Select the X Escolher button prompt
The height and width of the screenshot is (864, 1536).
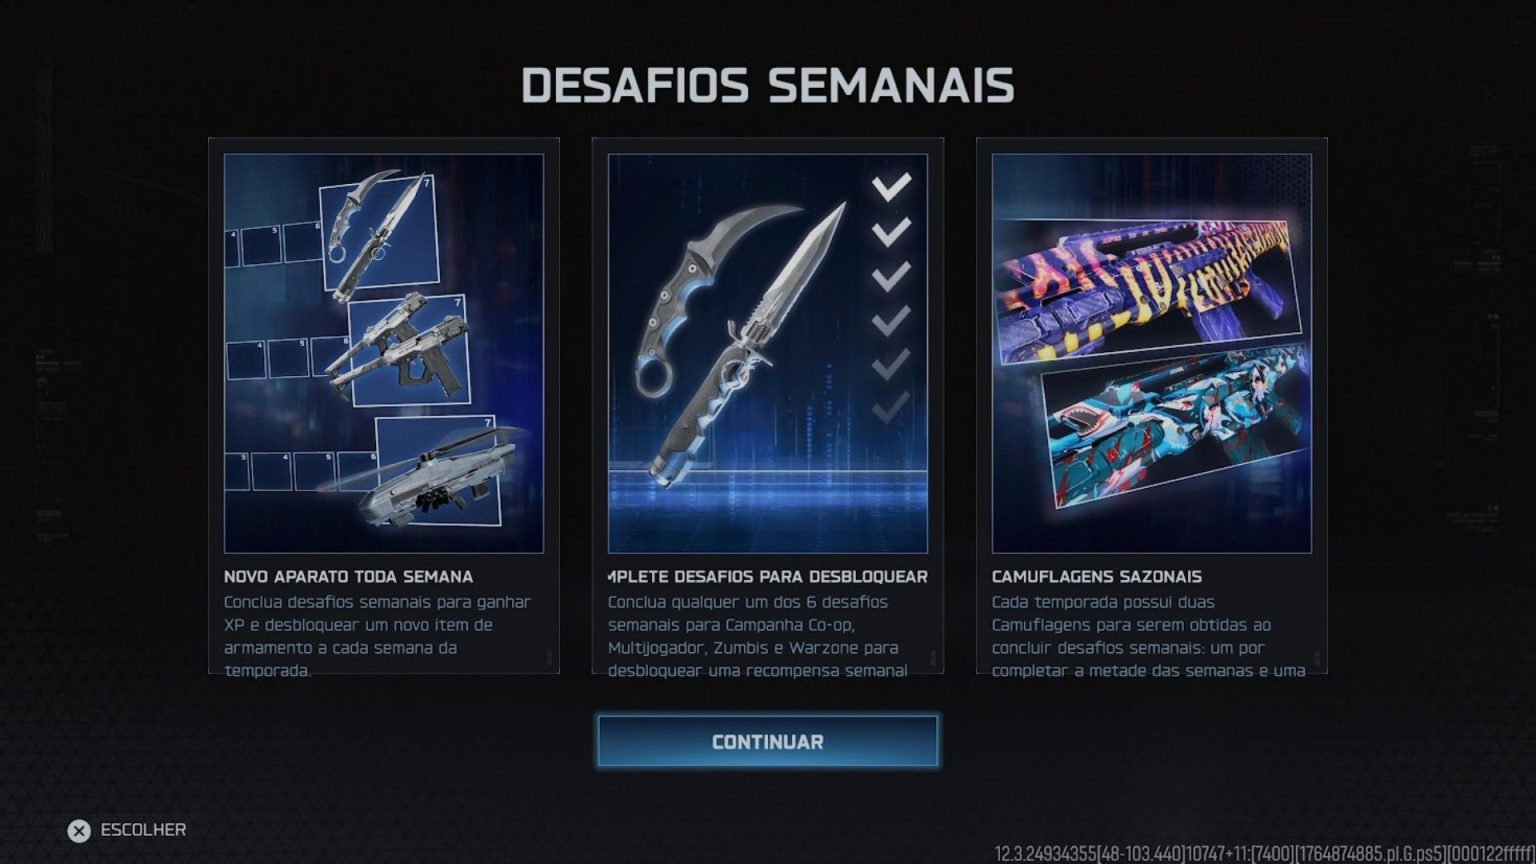coord(127,830)
